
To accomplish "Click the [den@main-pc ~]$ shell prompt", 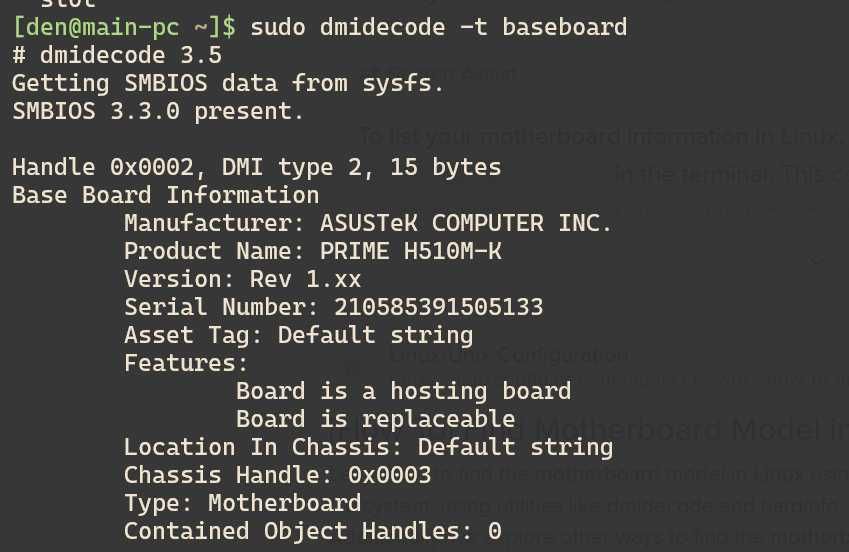I will pyautogui.click(x=124, y=27).
